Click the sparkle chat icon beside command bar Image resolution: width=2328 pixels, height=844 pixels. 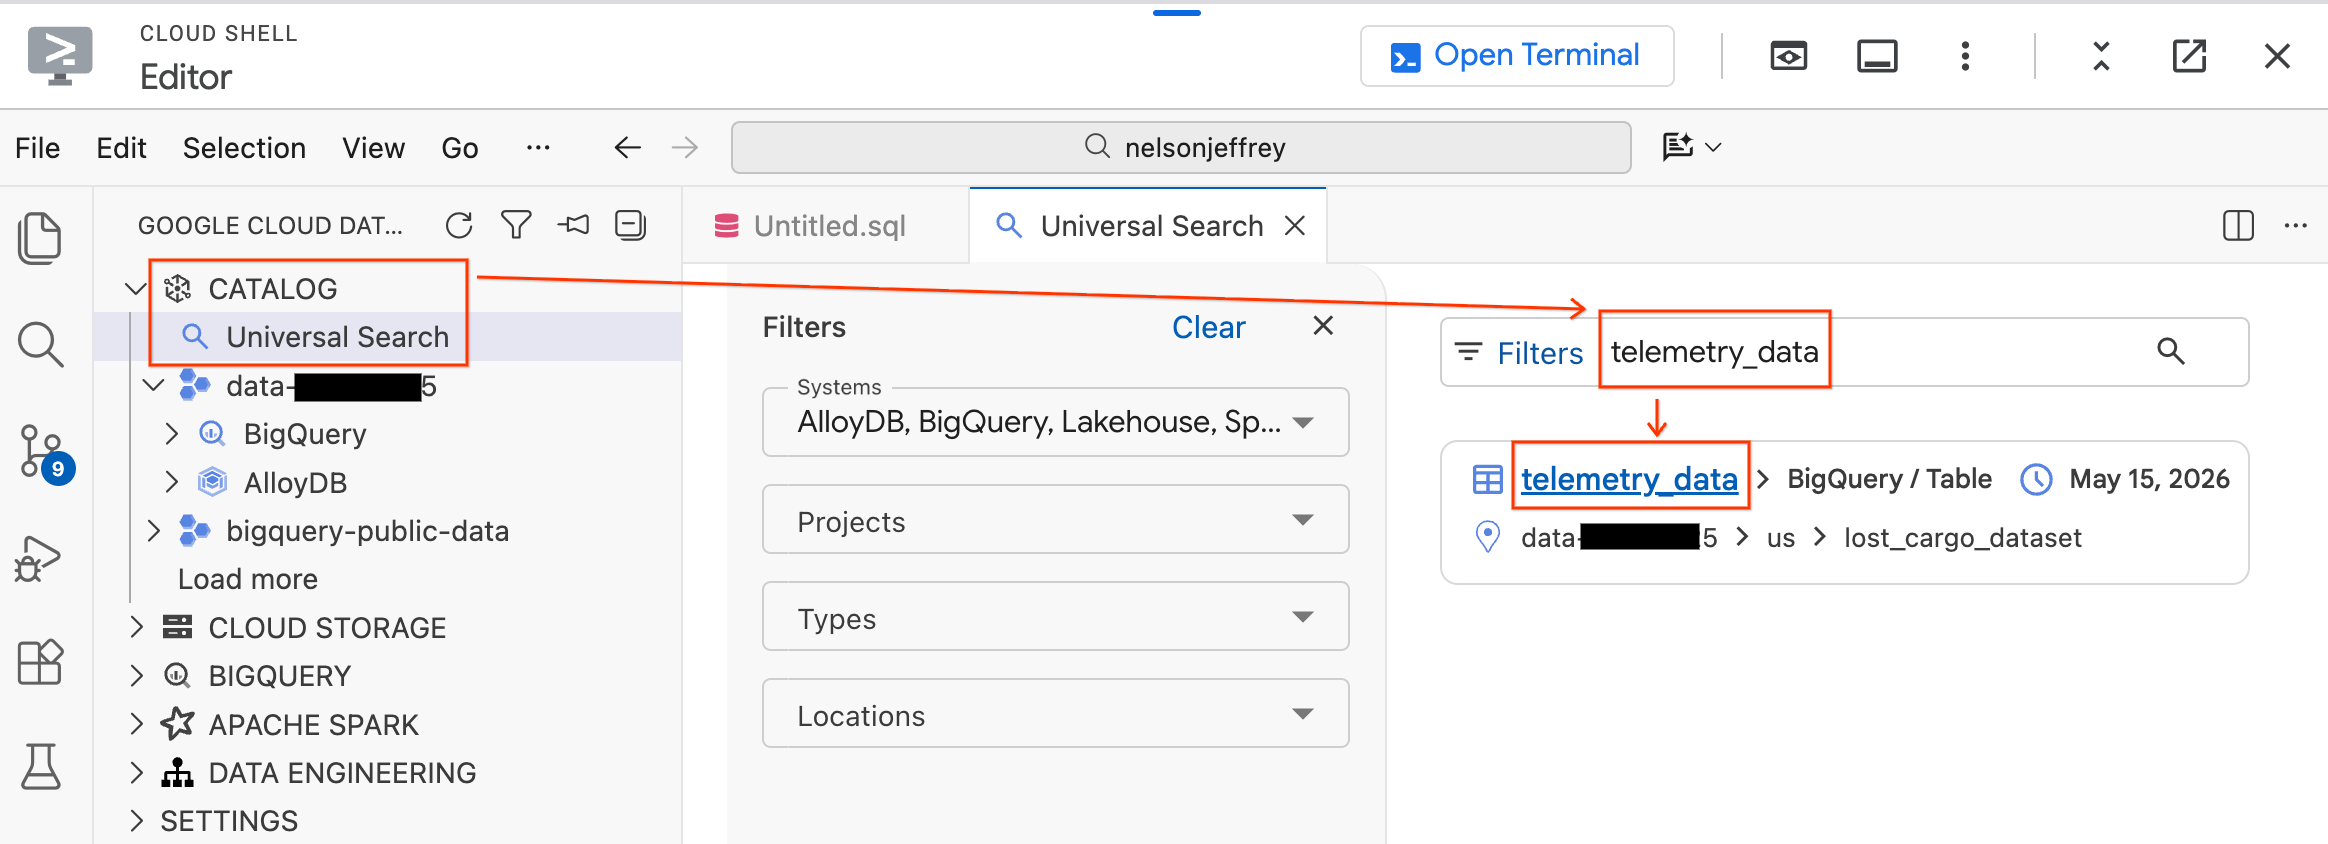coord(1677,147)
